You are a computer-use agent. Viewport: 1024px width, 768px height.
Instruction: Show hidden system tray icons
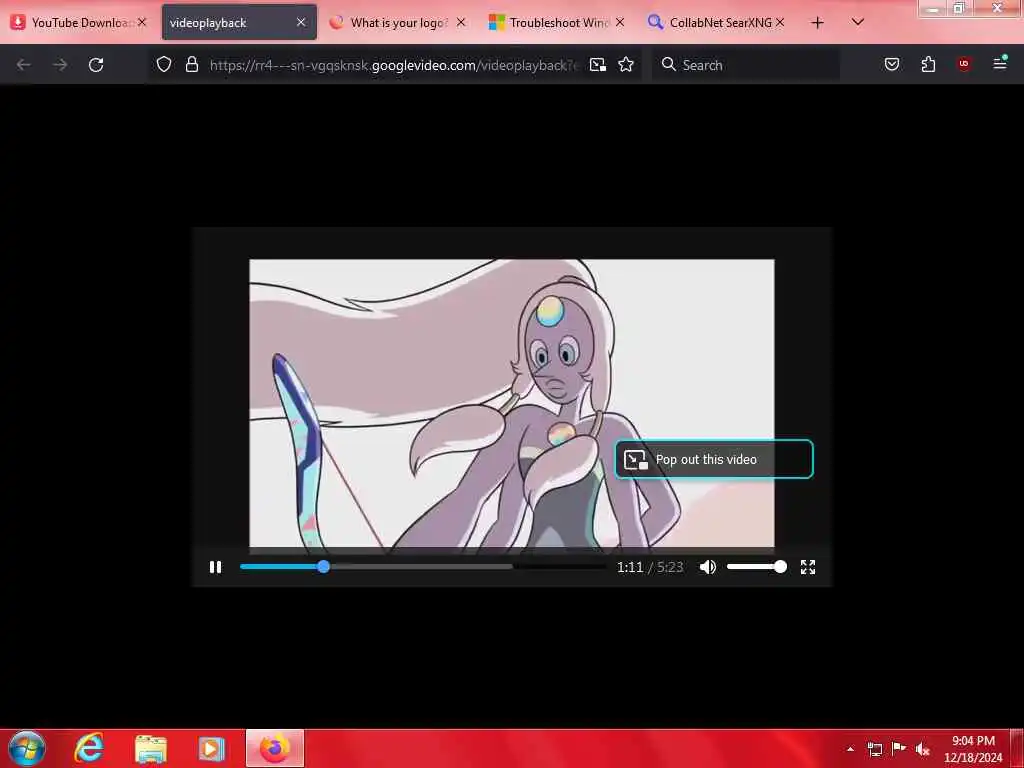tap(850, 749)
